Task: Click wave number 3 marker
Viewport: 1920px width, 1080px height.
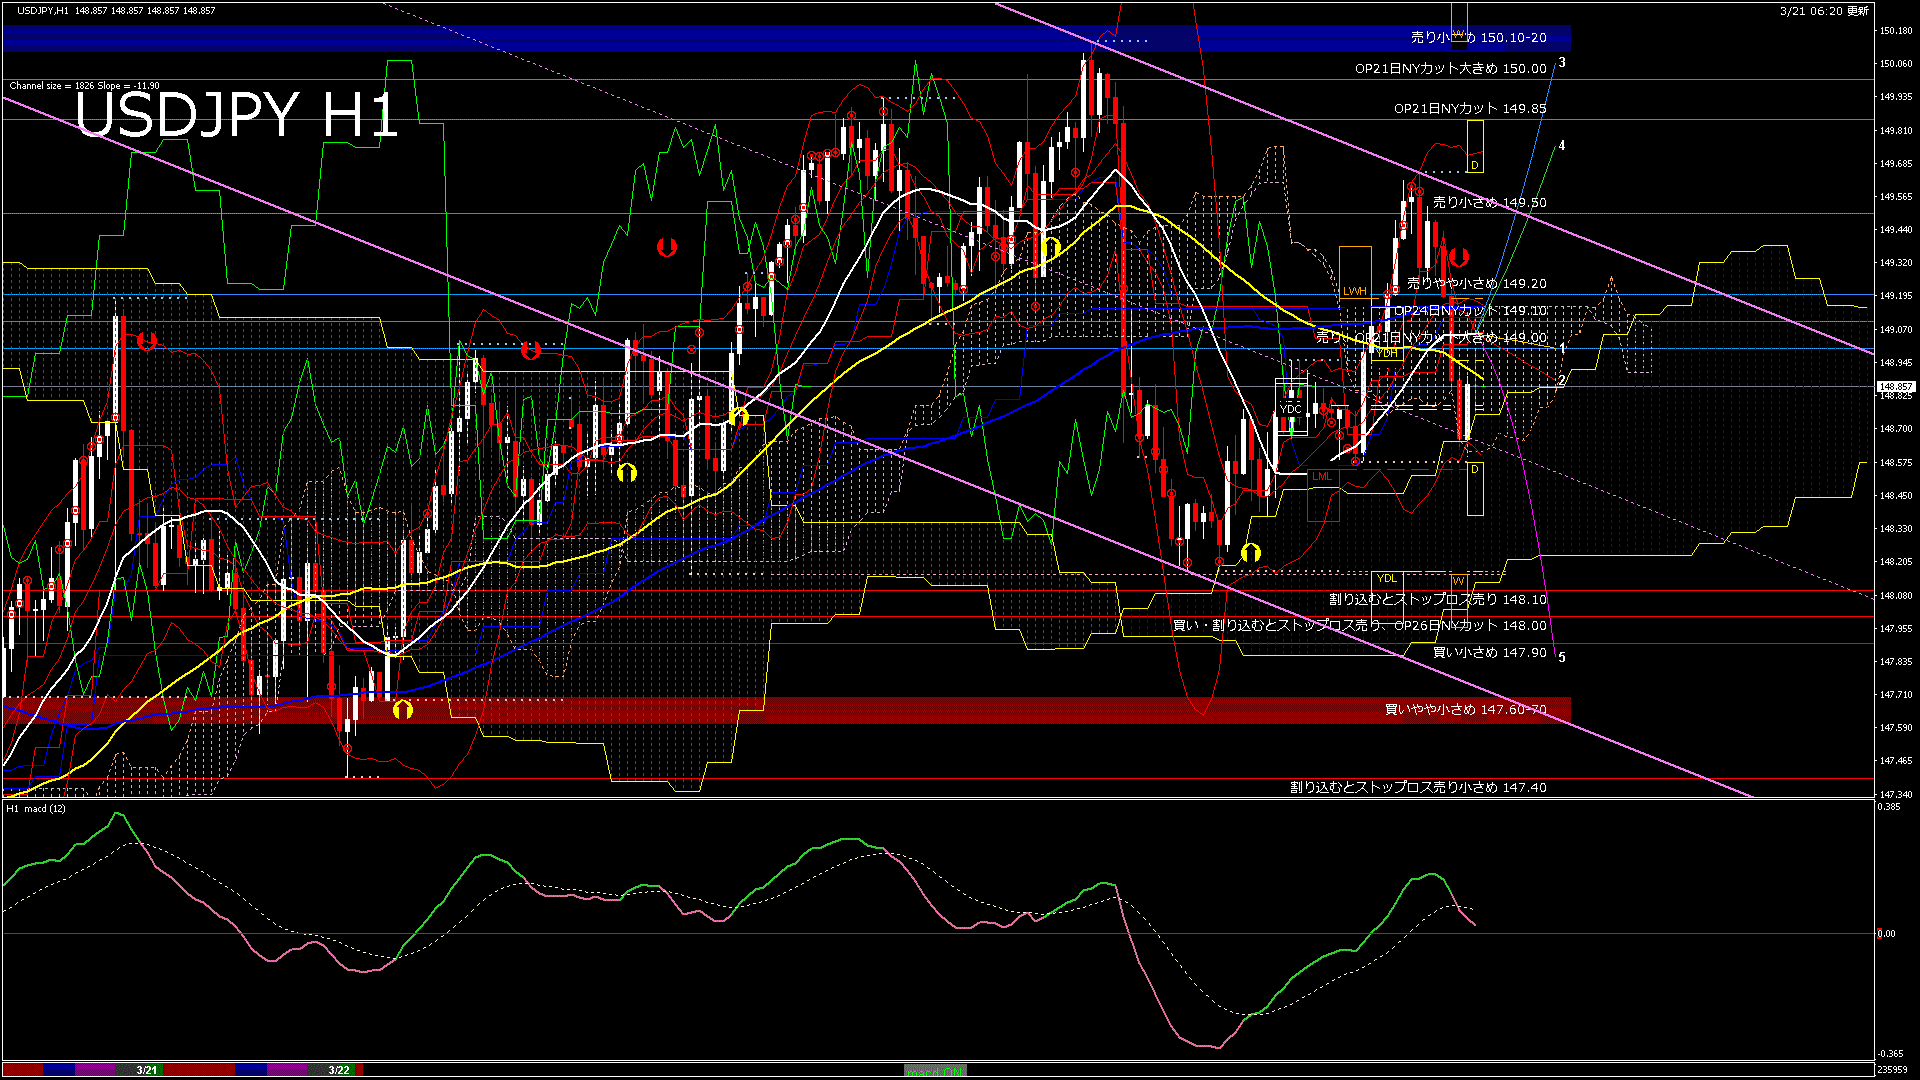Action: 1562,63
